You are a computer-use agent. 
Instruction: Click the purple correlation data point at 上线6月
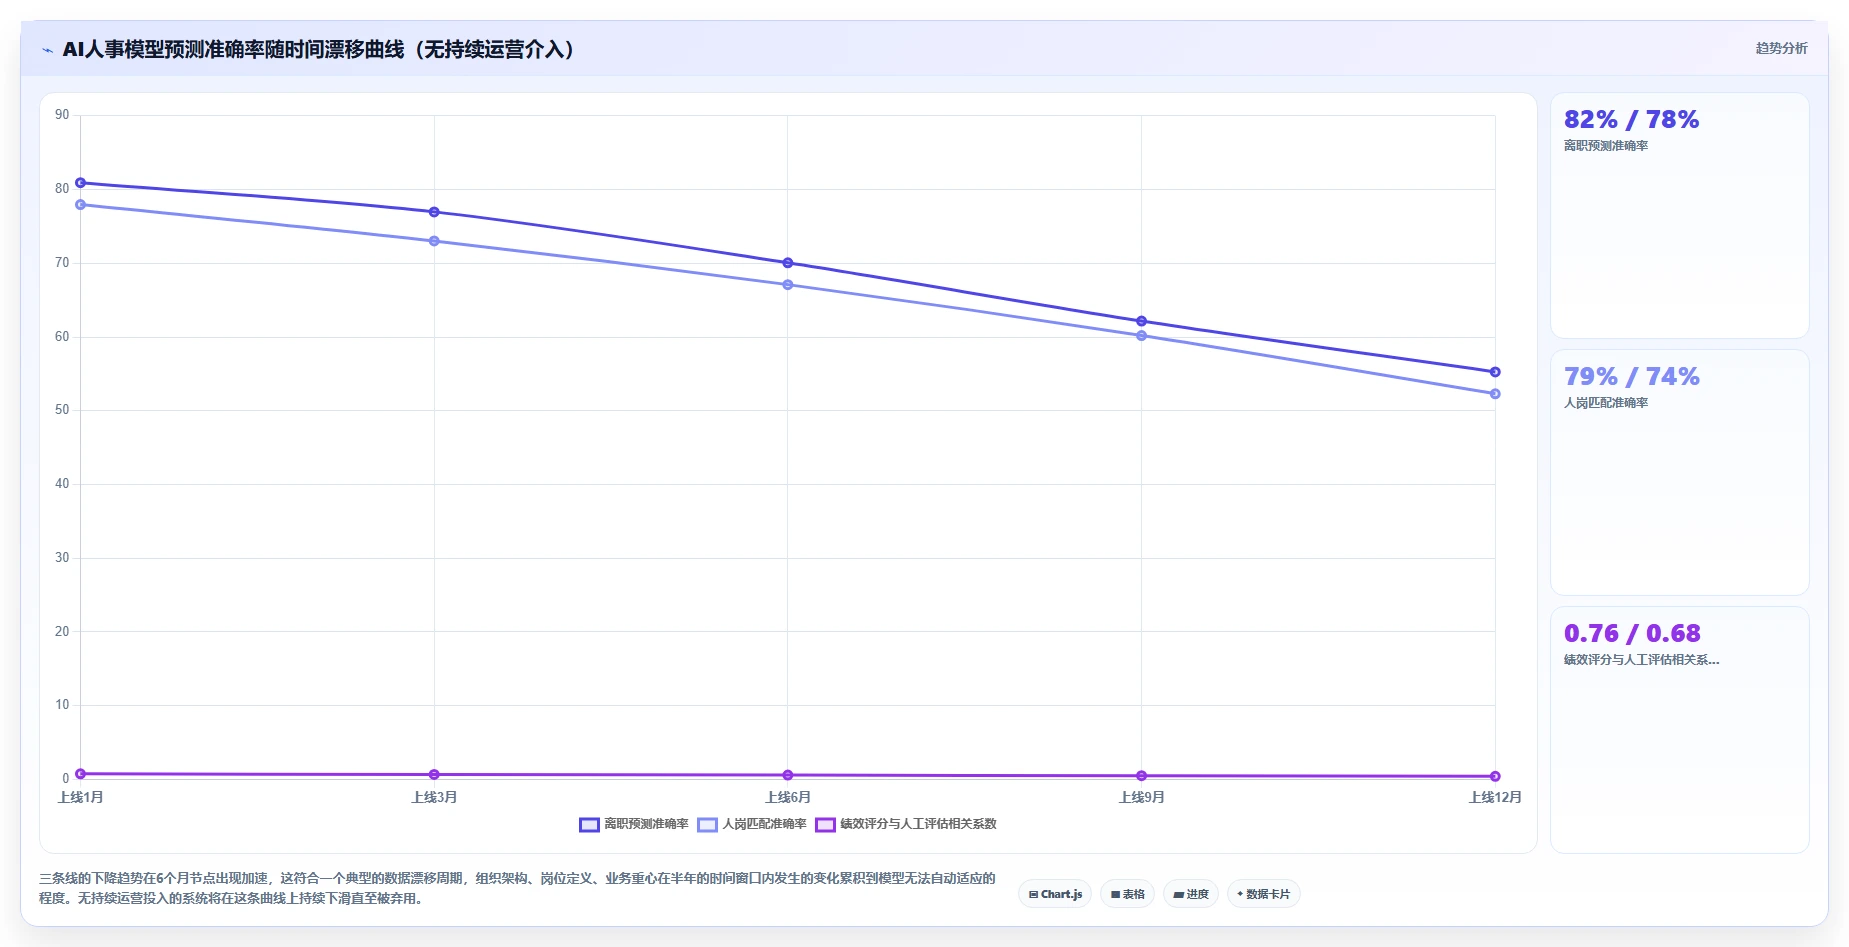point(788,775)
